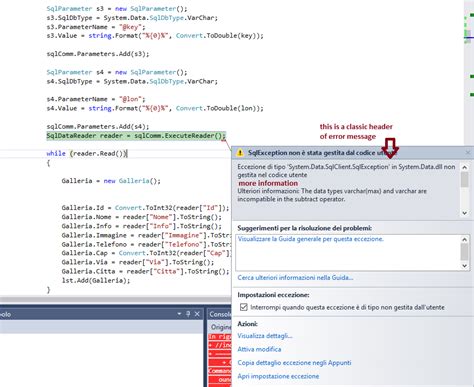Click 'Suggerimenti per la risoluzione dei problemi:' heading

pyautogui.click(x=304, y=228)
